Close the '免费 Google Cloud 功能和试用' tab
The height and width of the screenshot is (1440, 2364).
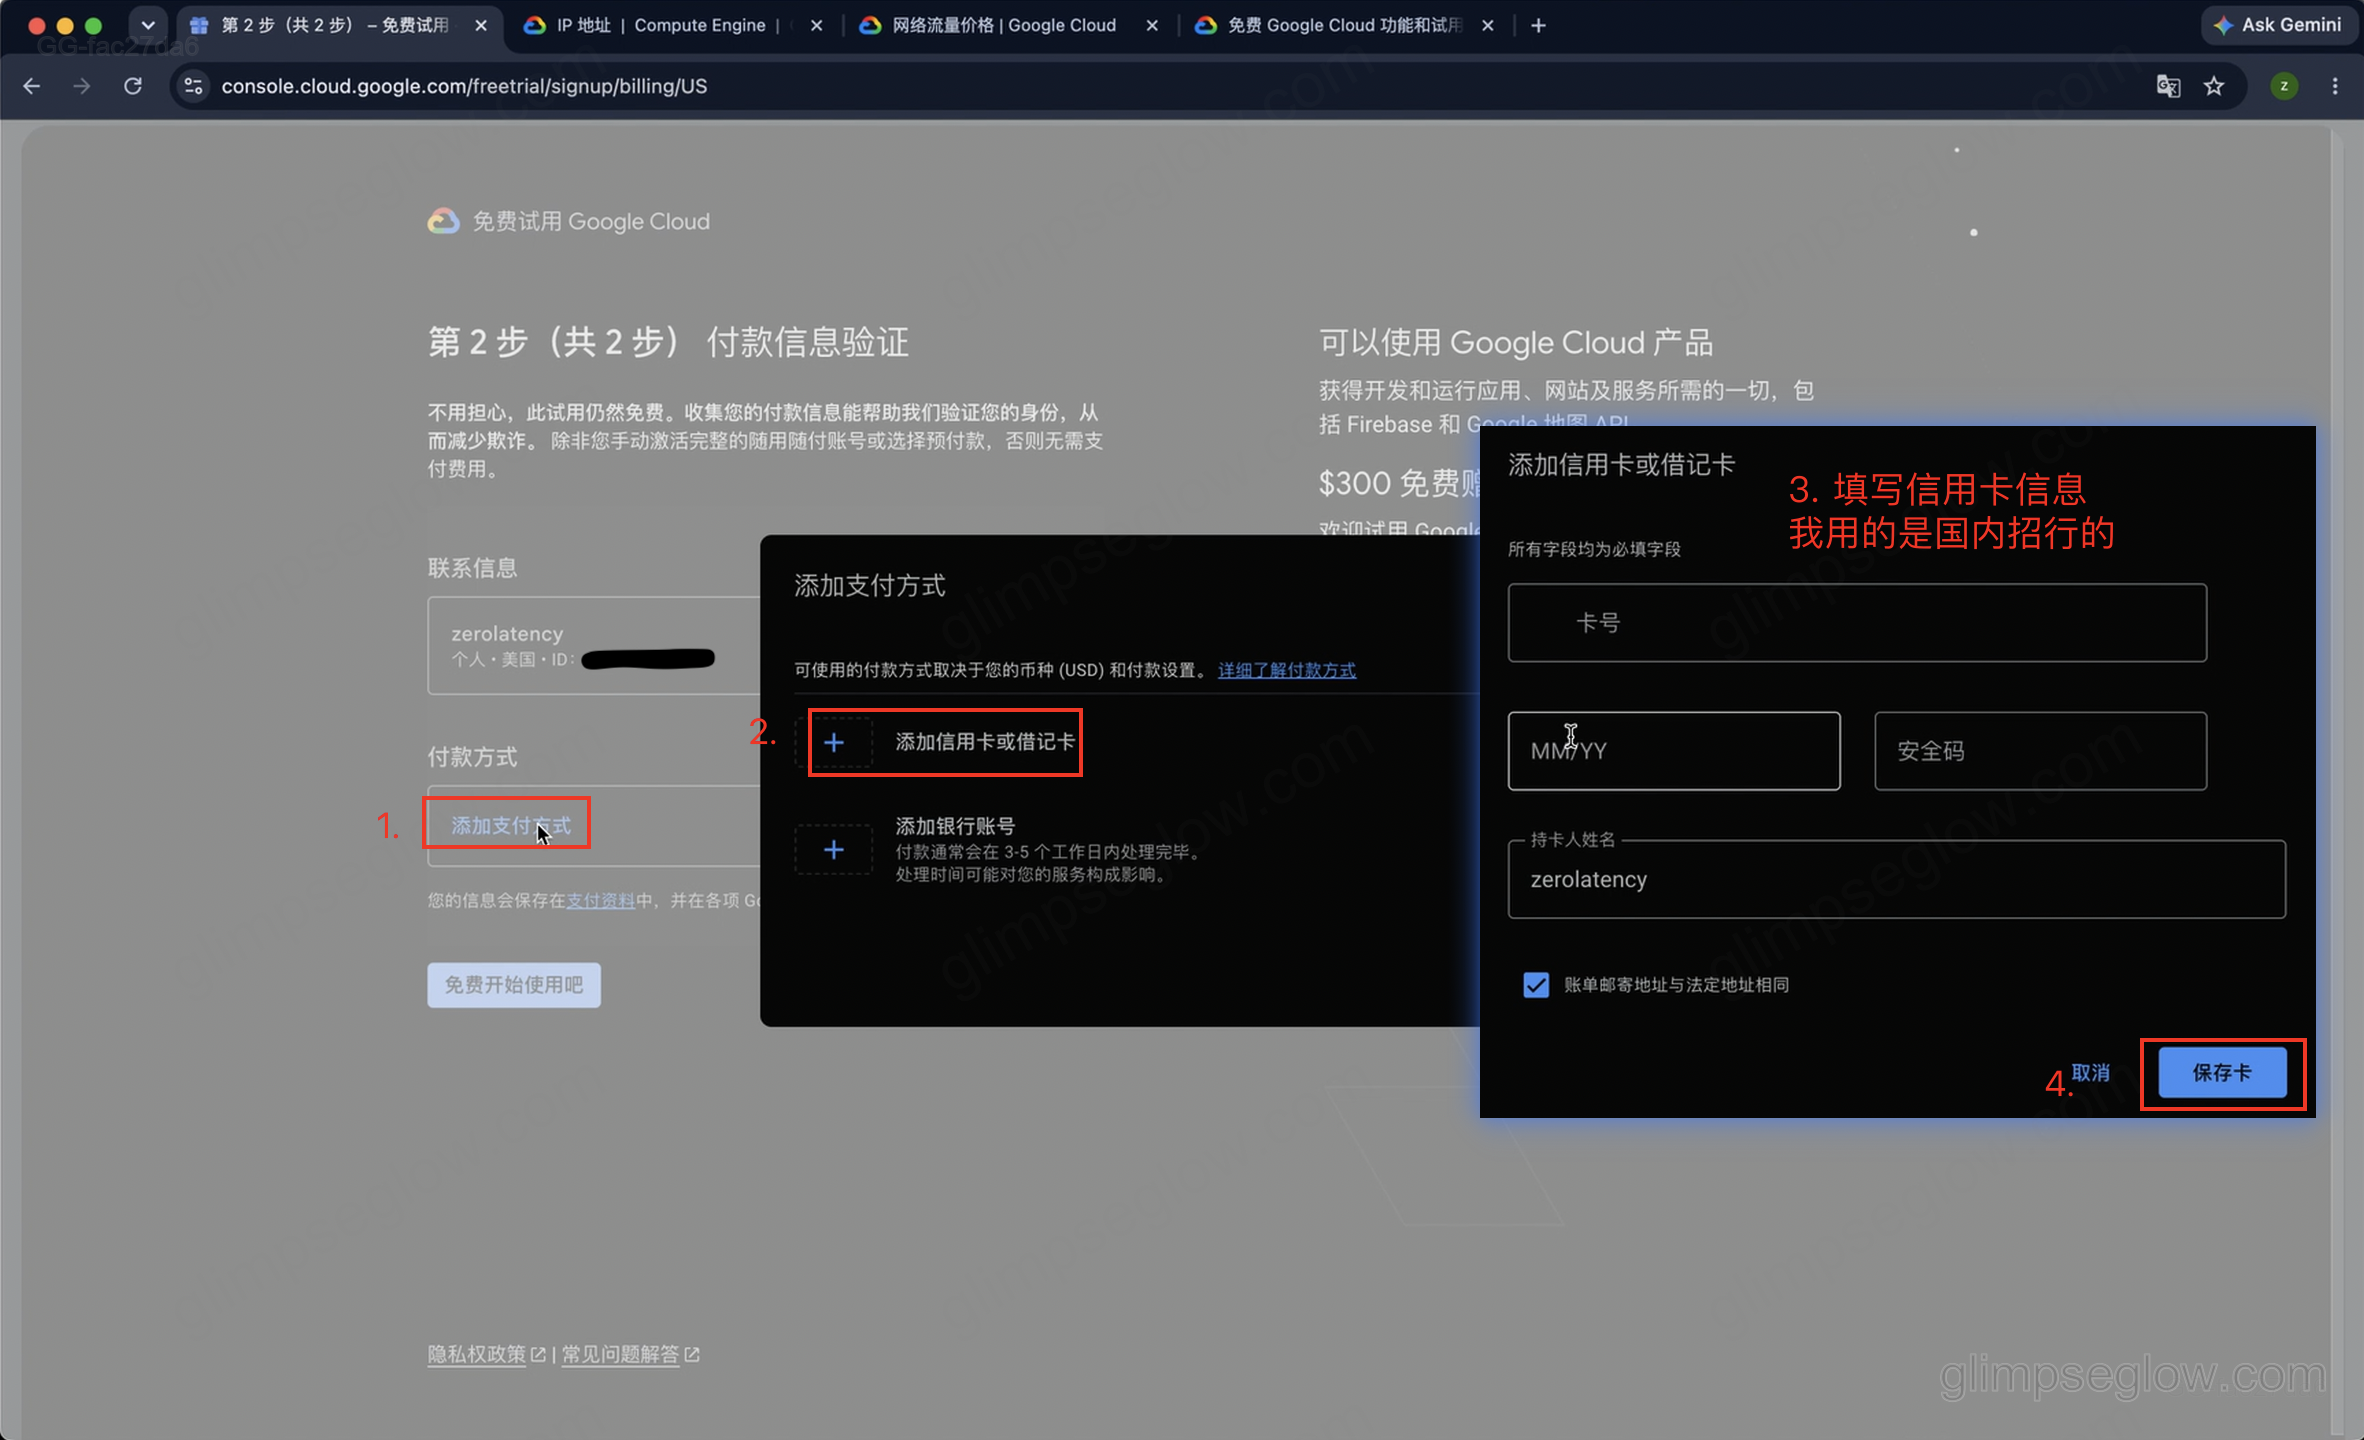point(1488,25)
